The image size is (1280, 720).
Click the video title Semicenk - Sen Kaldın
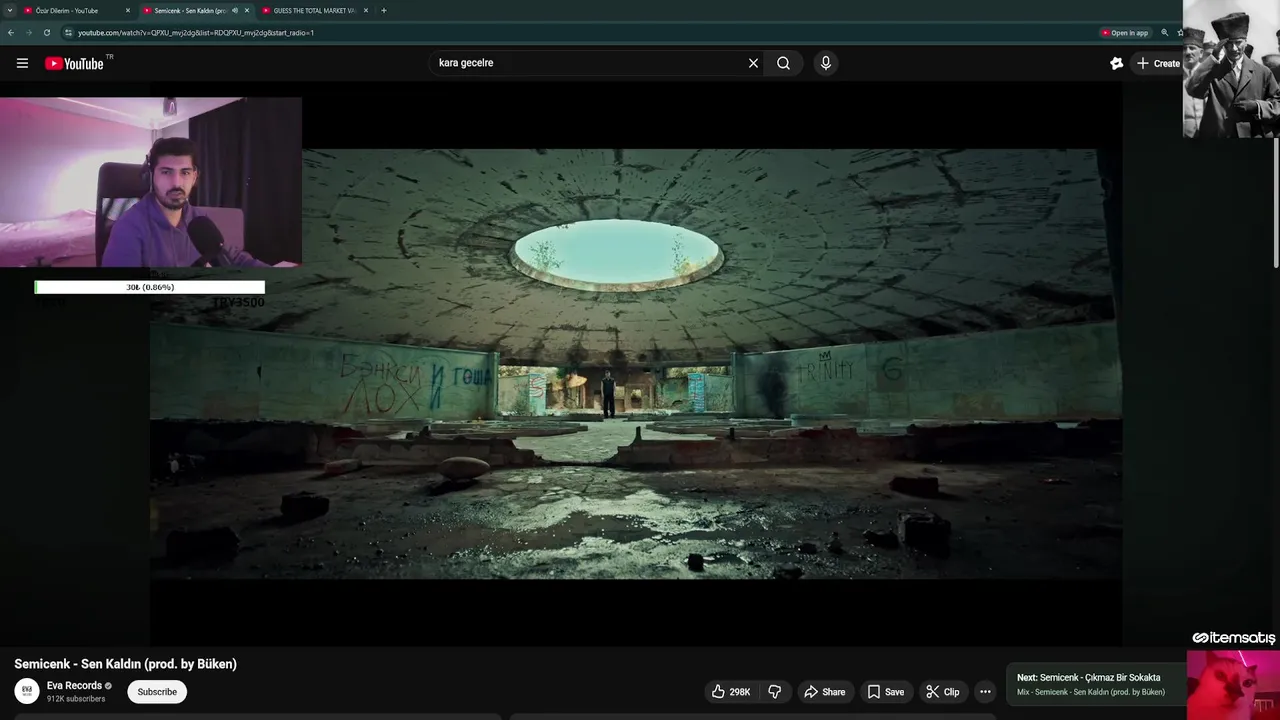point(125,664)
